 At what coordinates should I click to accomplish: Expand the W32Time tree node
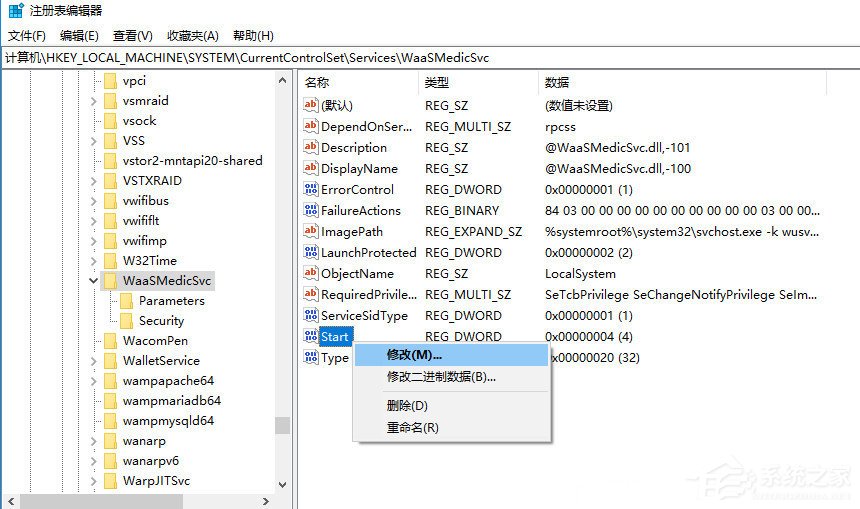click(x=93, y=261)
